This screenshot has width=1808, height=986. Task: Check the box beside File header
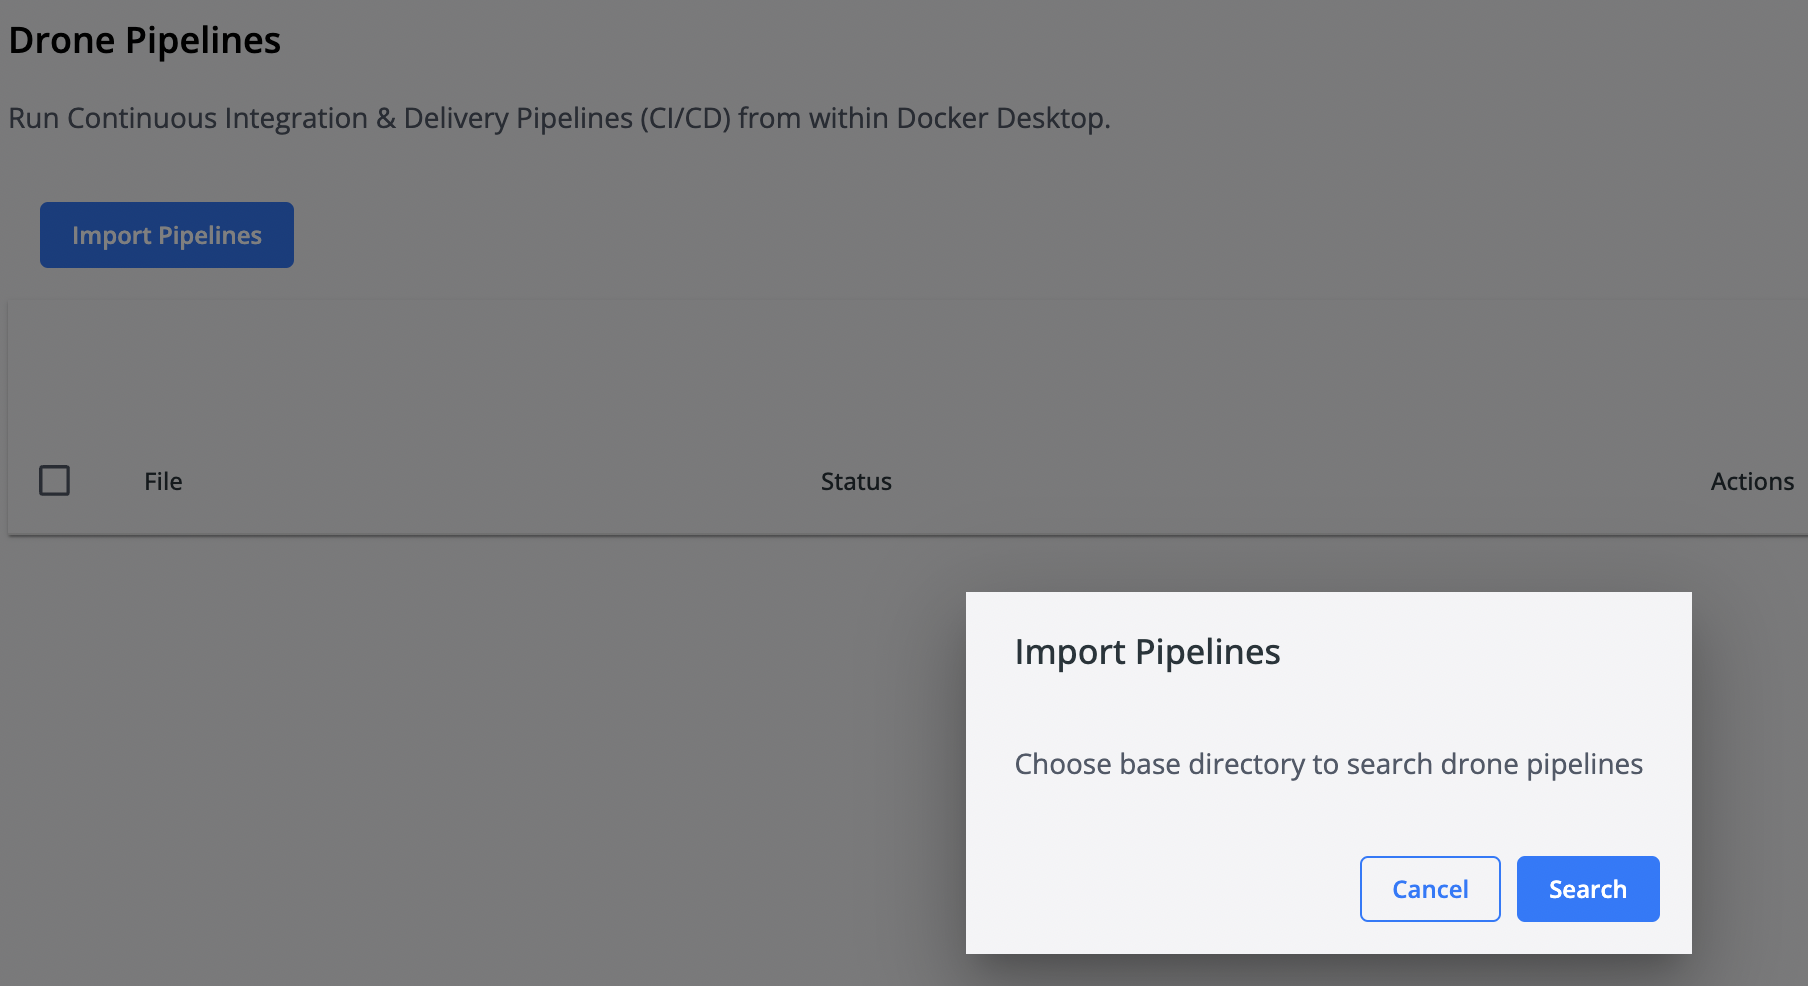click(x=55, y=481)
